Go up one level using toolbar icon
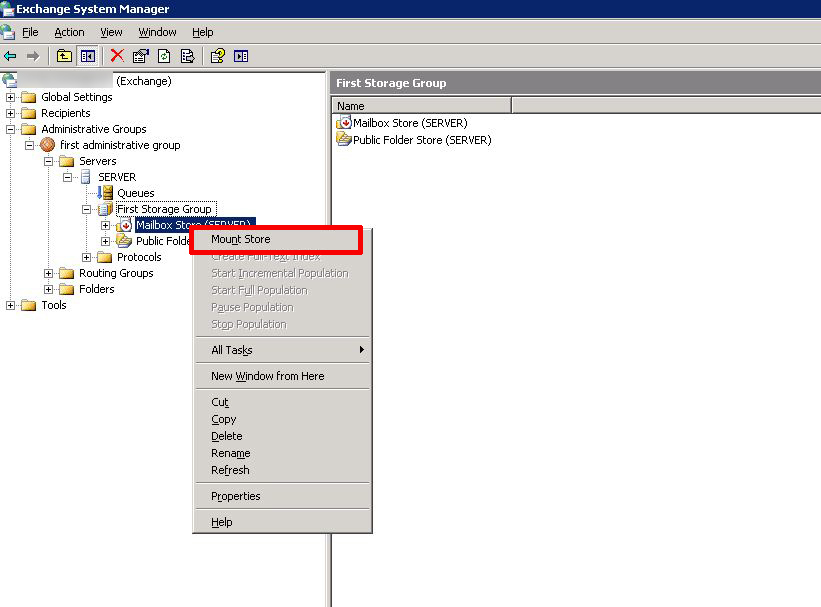The image size is (821, 607). pyautogui.click(x=64, y=56)
